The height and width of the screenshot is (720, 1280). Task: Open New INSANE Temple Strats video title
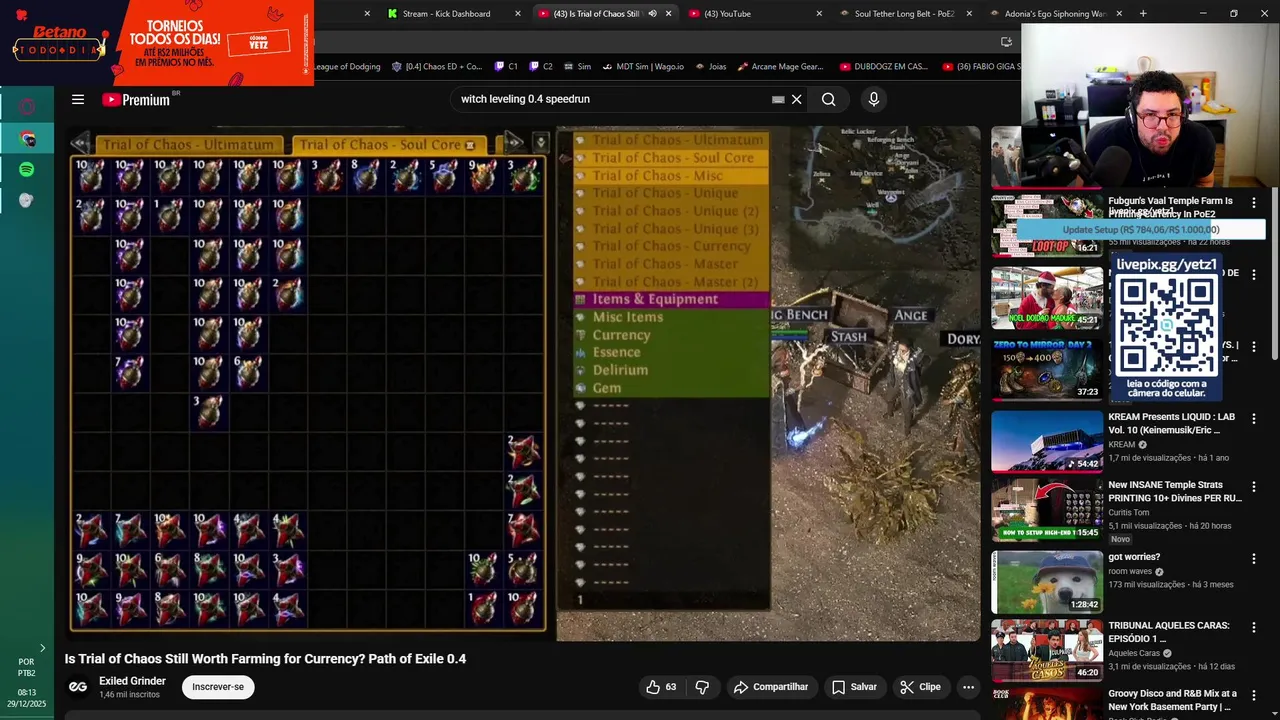(1175, 491)
